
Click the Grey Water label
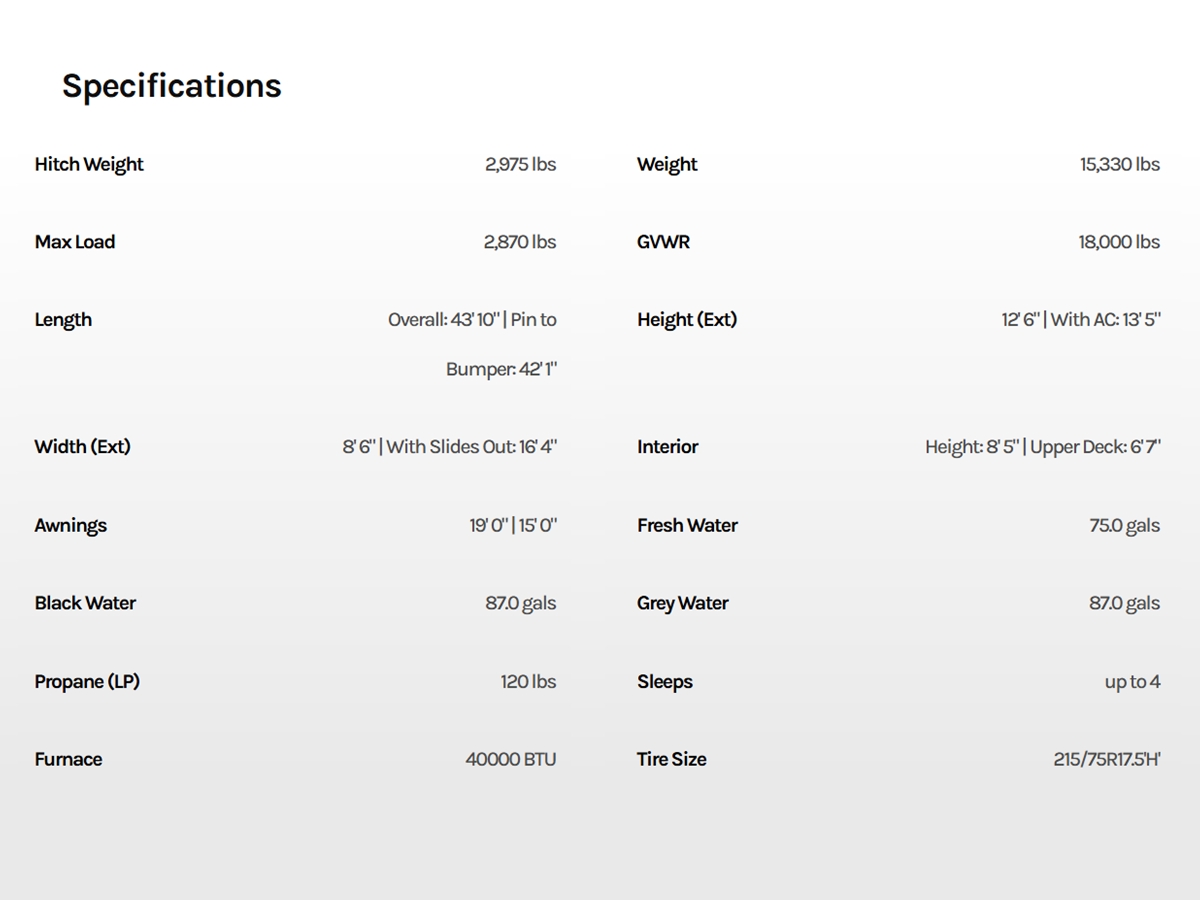pos(683,603)
